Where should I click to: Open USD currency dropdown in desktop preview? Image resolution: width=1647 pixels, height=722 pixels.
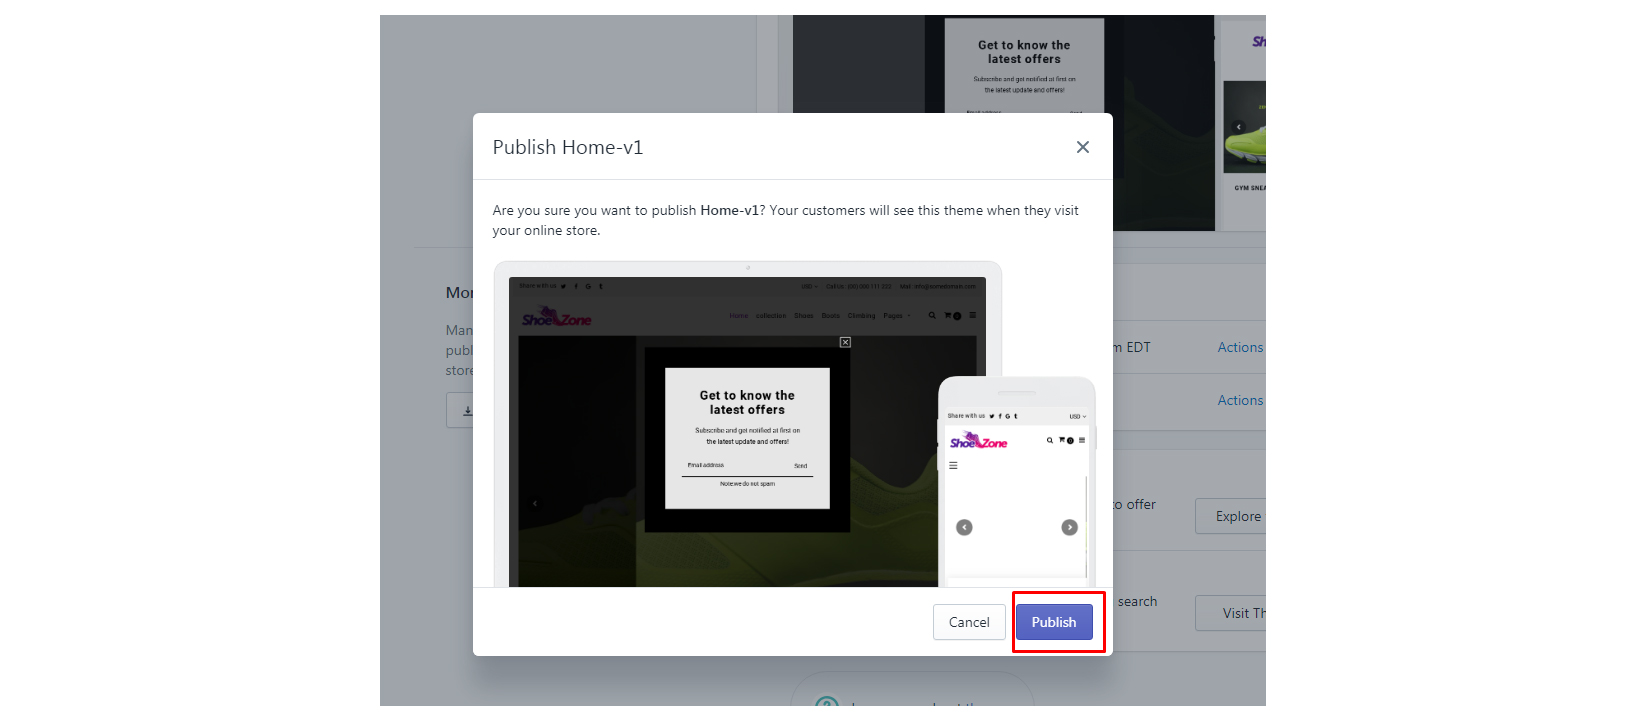click(x=809, y=287)
